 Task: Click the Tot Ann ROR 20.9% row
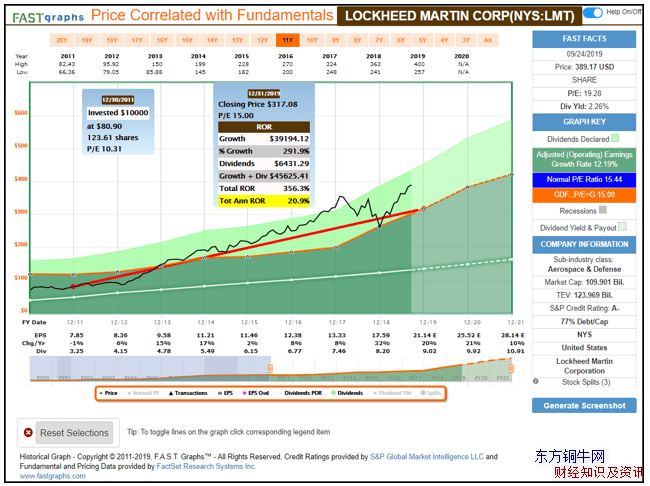pyautogui.click(x=264, y=201)
